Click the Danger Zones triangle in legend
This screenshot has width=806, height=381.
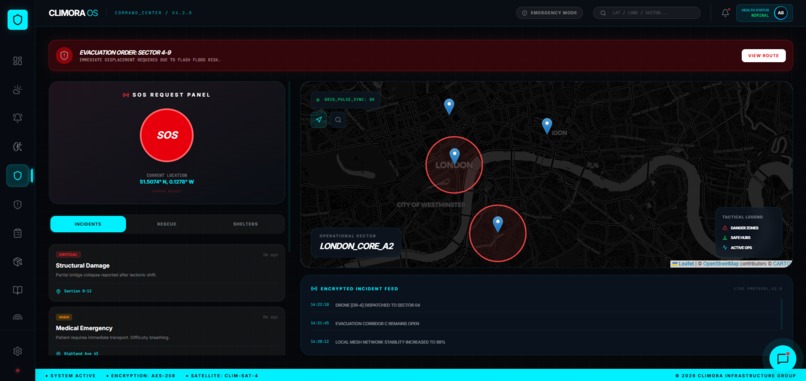(x=725, y=228)
